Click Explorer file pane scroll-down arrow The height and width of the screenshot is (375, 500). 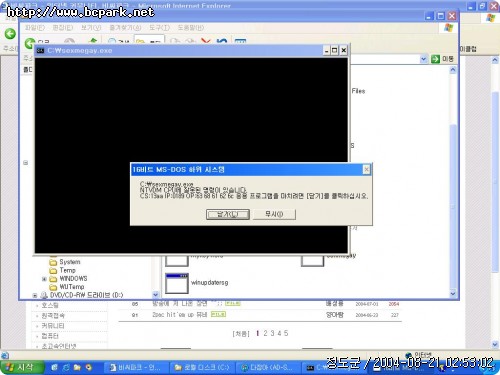pyautogui.click(x=453, y=294)
